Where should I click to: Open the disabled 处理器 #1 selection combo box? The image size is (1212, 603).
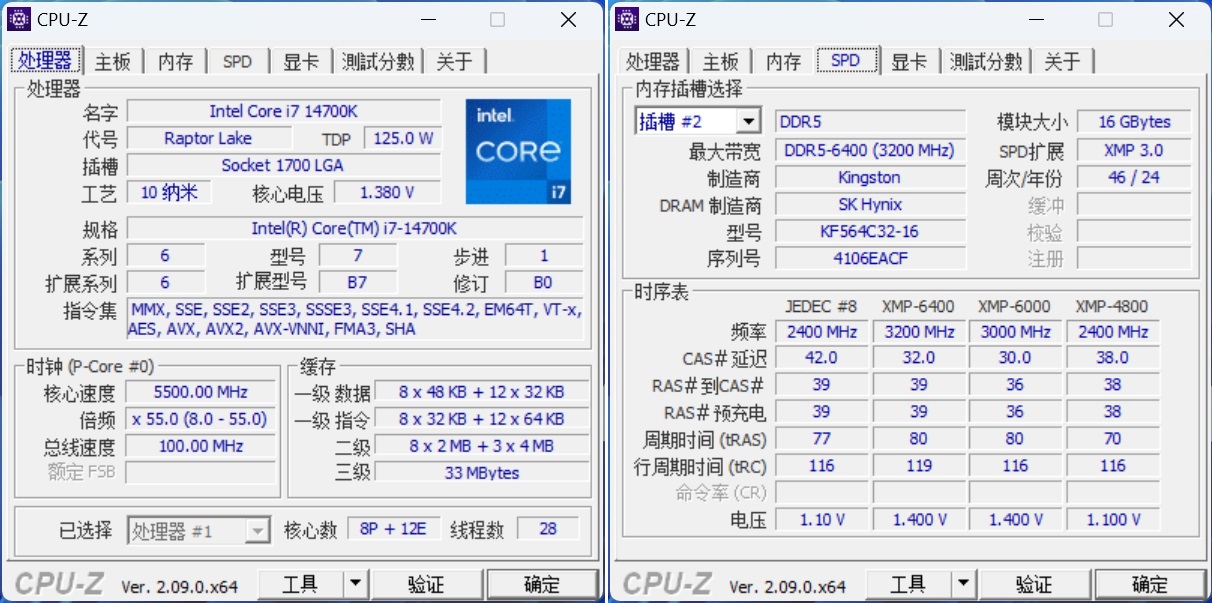coord(199,530)
